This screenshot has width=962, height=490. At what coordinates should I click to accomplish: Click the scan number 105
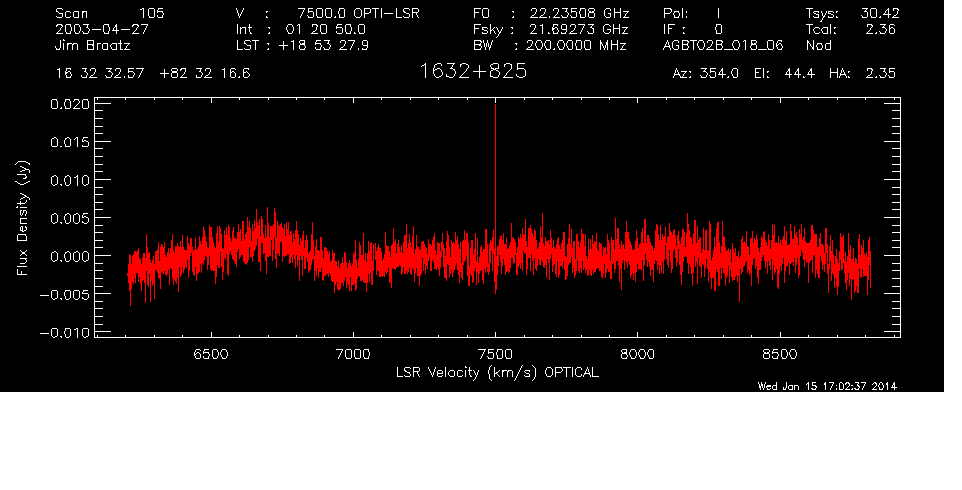click(151, 13)
